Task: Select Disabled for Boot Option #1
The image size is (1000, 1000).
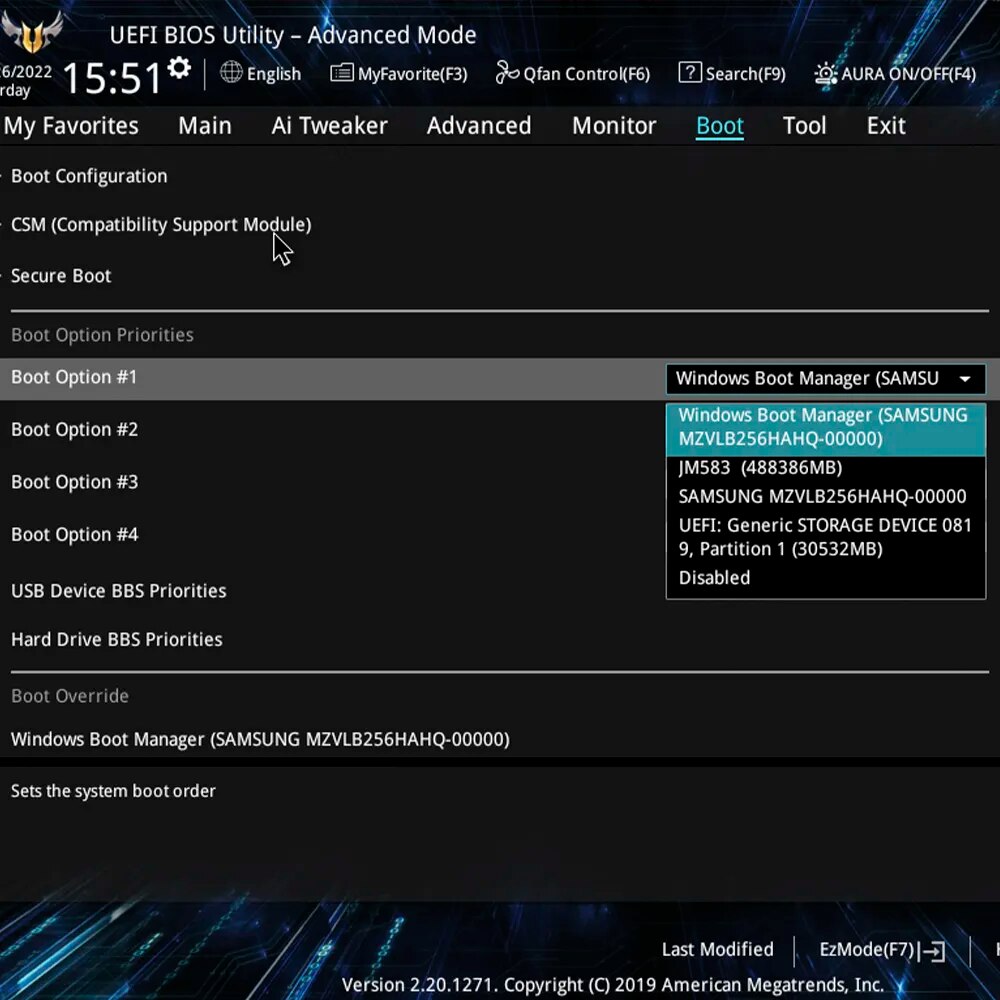Action: [714, 578]
